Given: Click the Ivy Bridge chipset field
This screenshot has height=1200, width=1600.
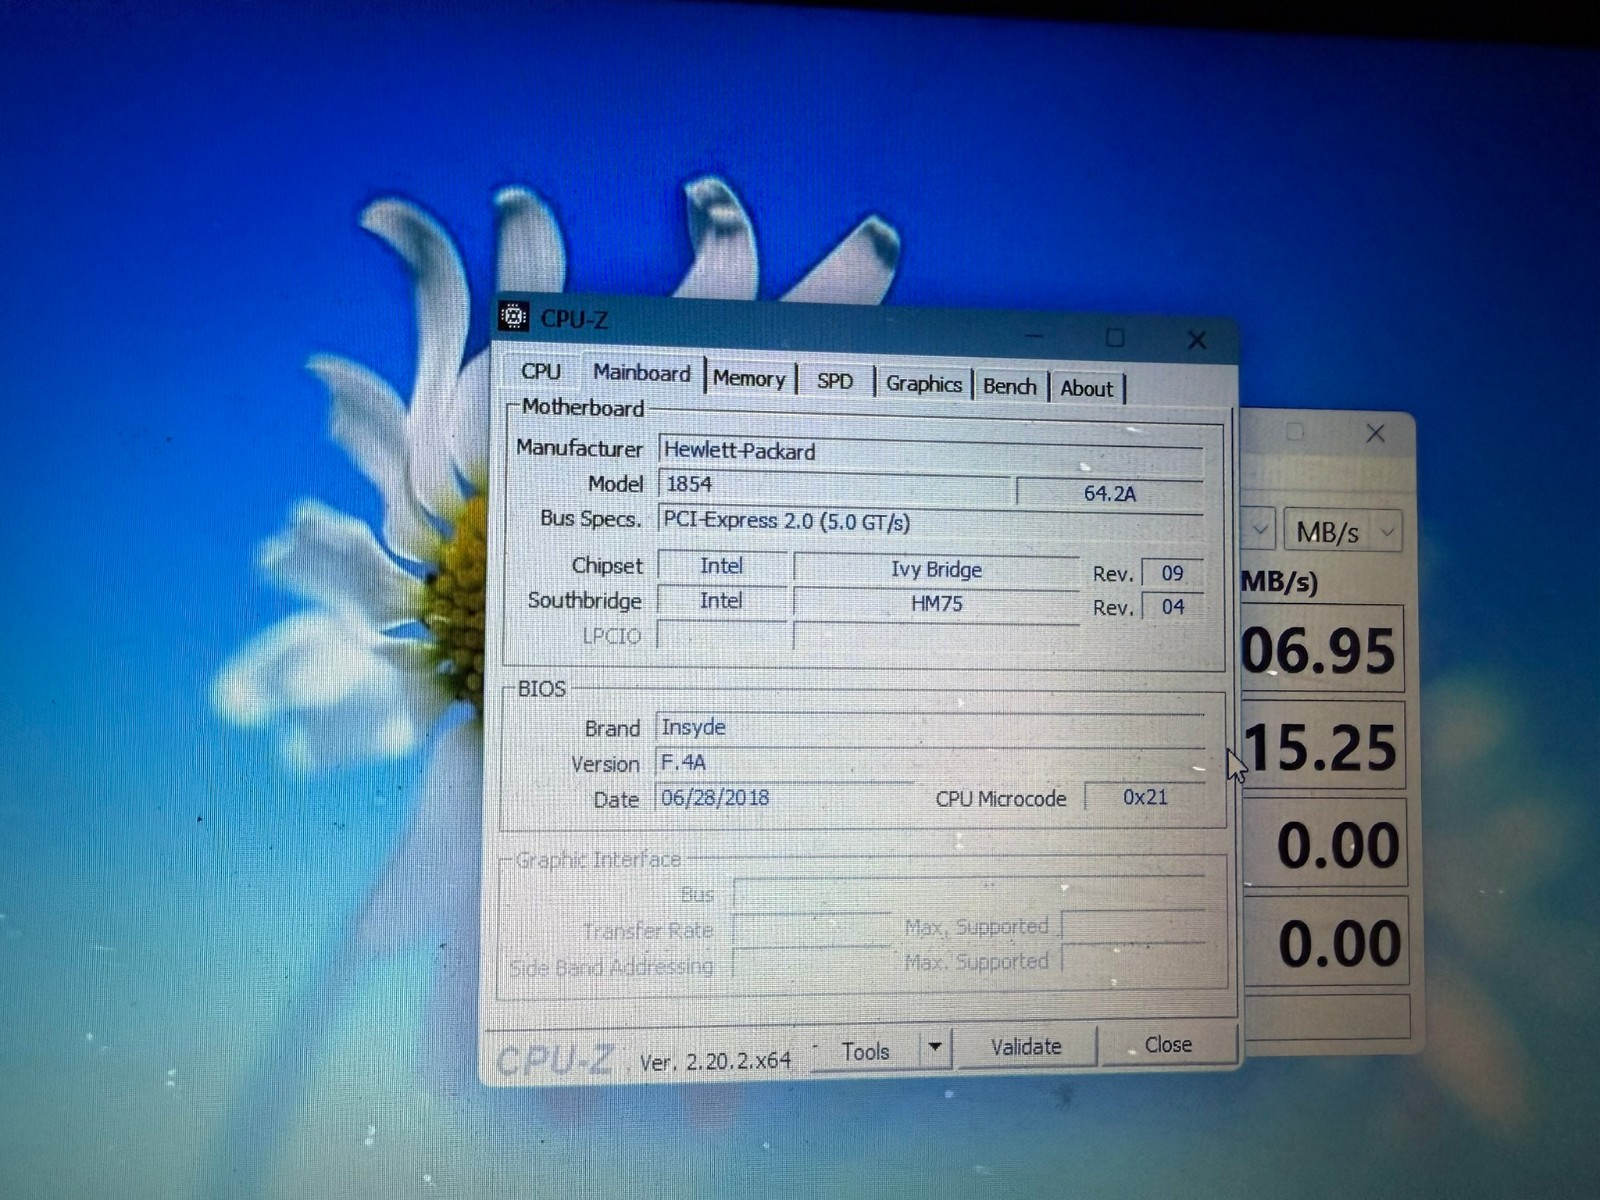Looking at the screenshot, I should (936, 570).
